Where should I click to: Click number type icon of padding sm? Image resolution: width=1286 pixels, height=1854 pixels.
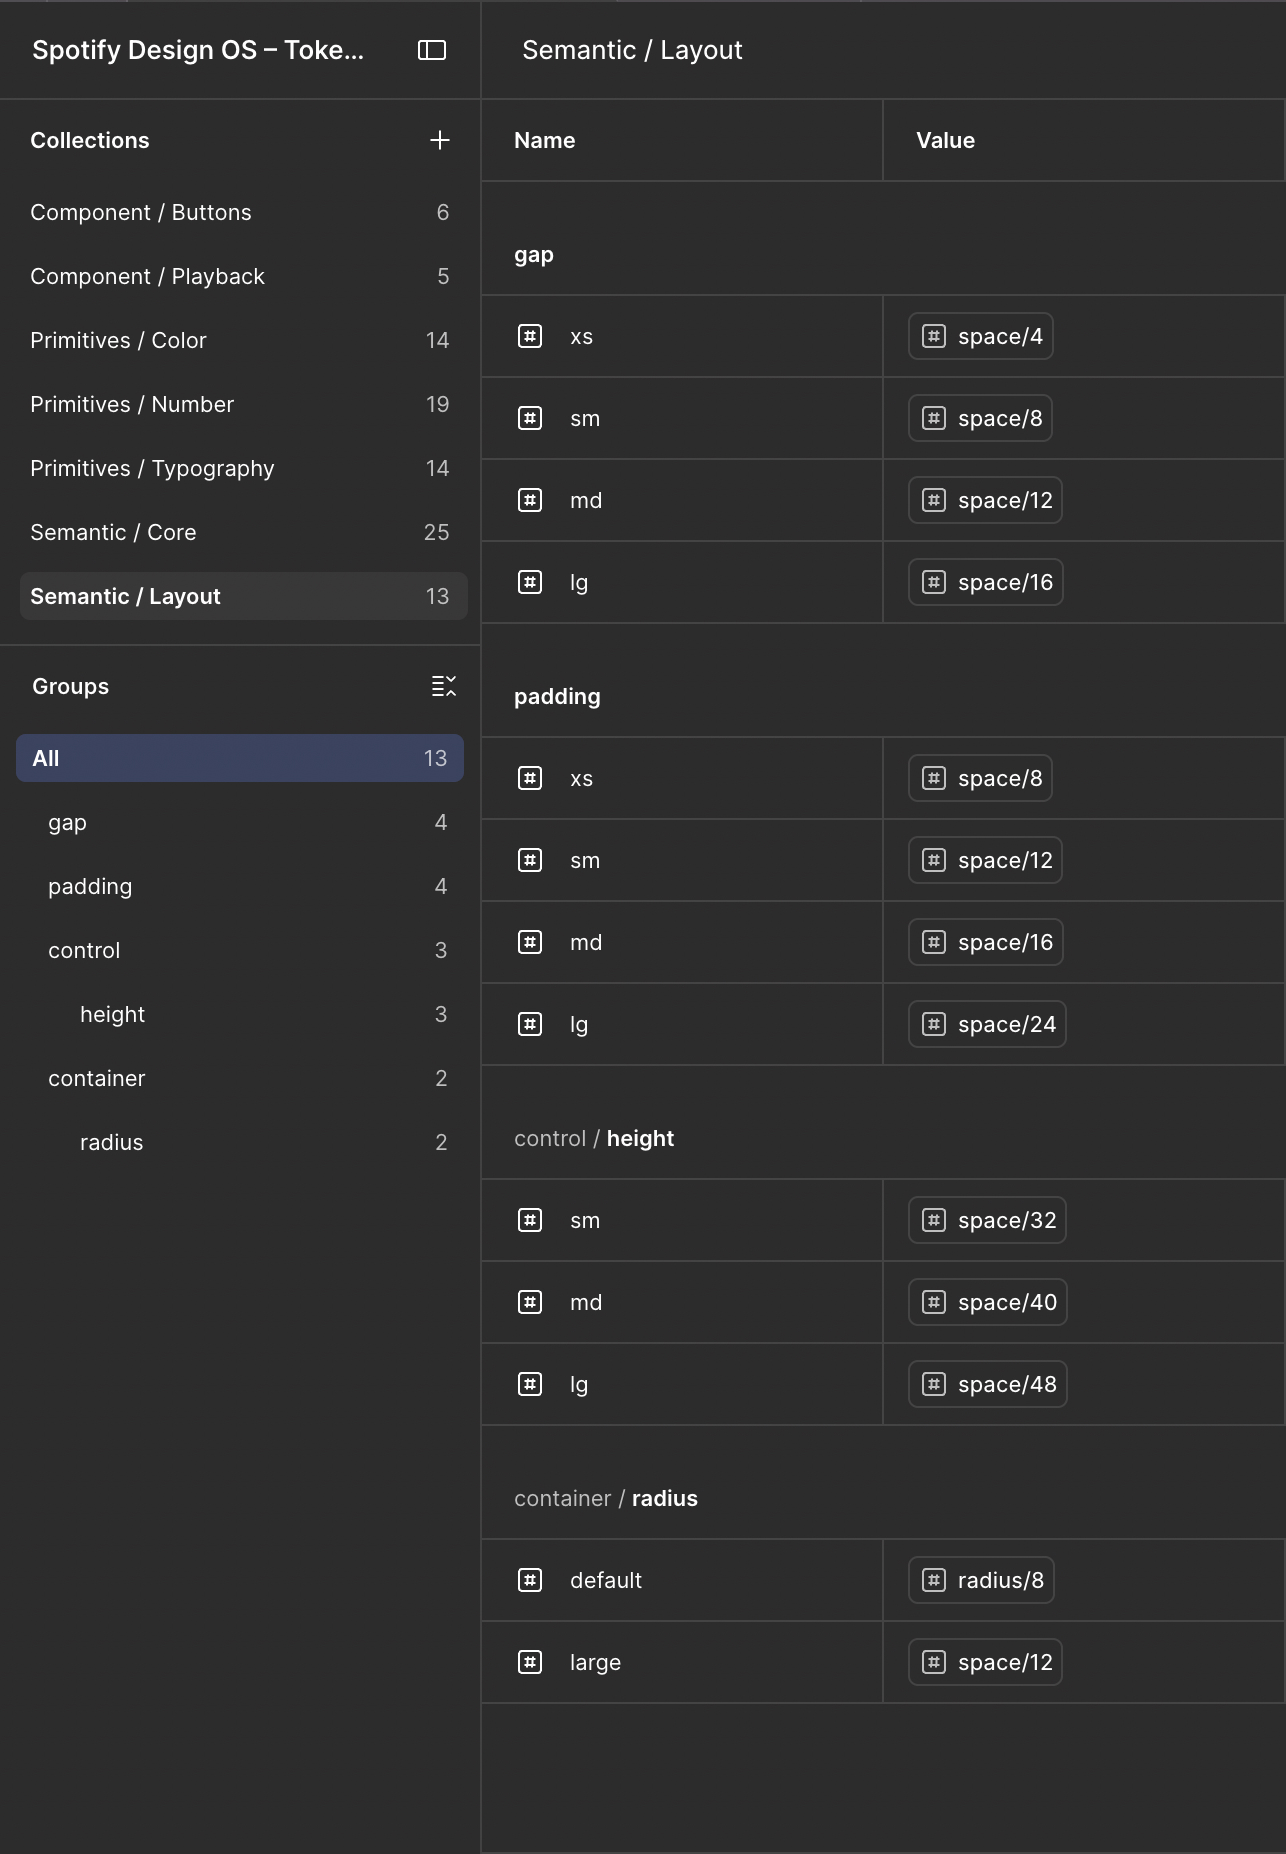(530, 860)
